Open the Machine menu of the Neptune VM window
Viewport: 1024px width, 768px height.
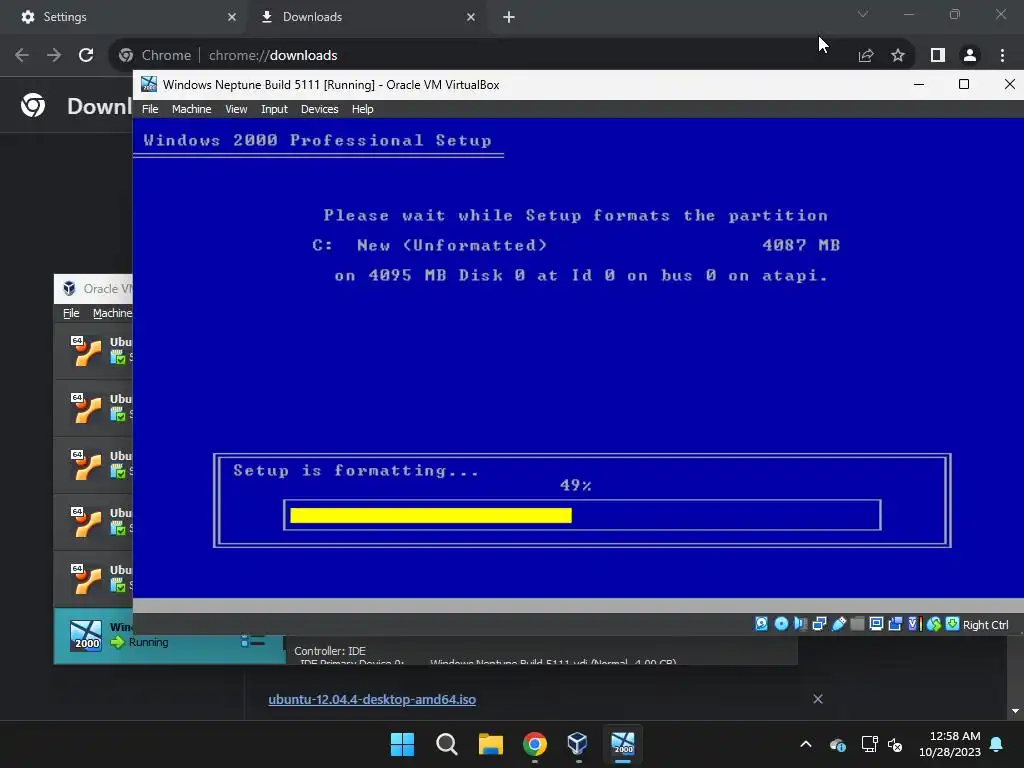pyautogui.click(x=191, y=109)
